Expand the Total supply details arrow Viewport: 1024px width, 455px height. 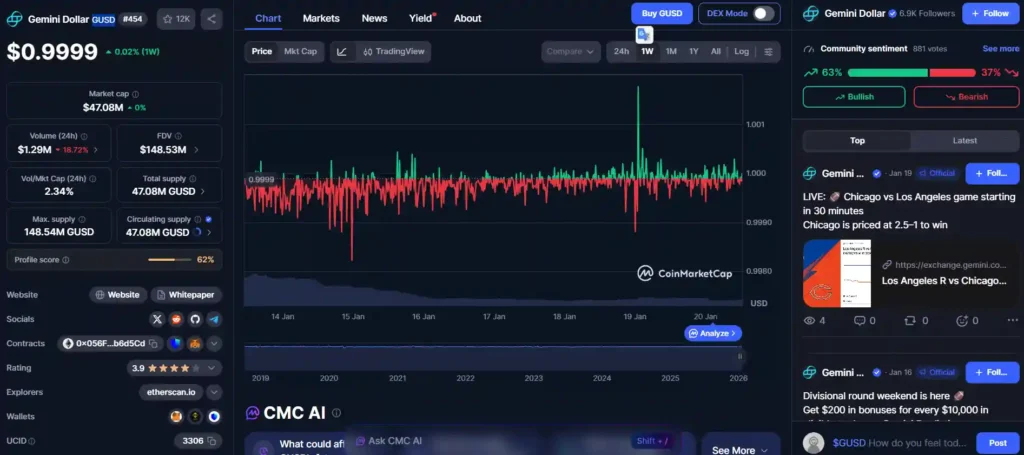[202, 191]
